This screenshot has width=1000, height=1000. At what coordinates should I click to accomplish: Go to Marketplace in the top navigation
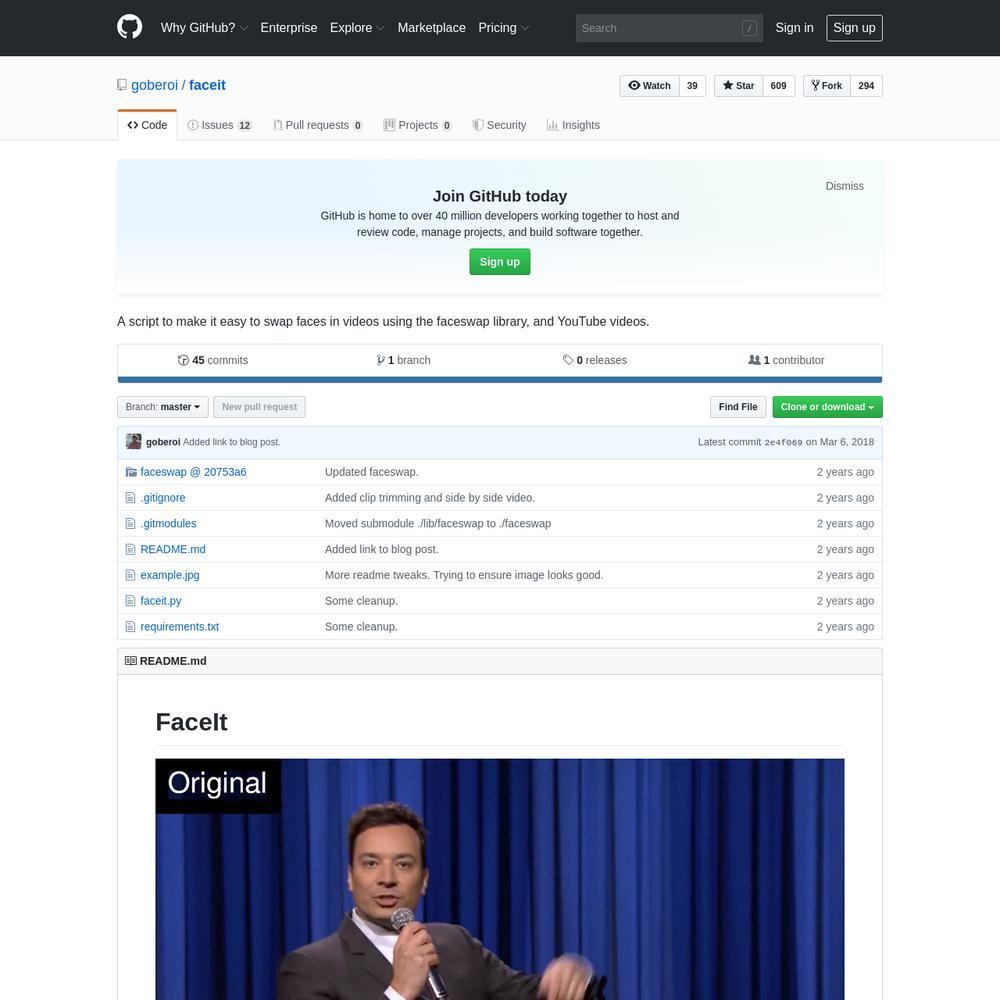pyautogui.click(x=432, y=28)
